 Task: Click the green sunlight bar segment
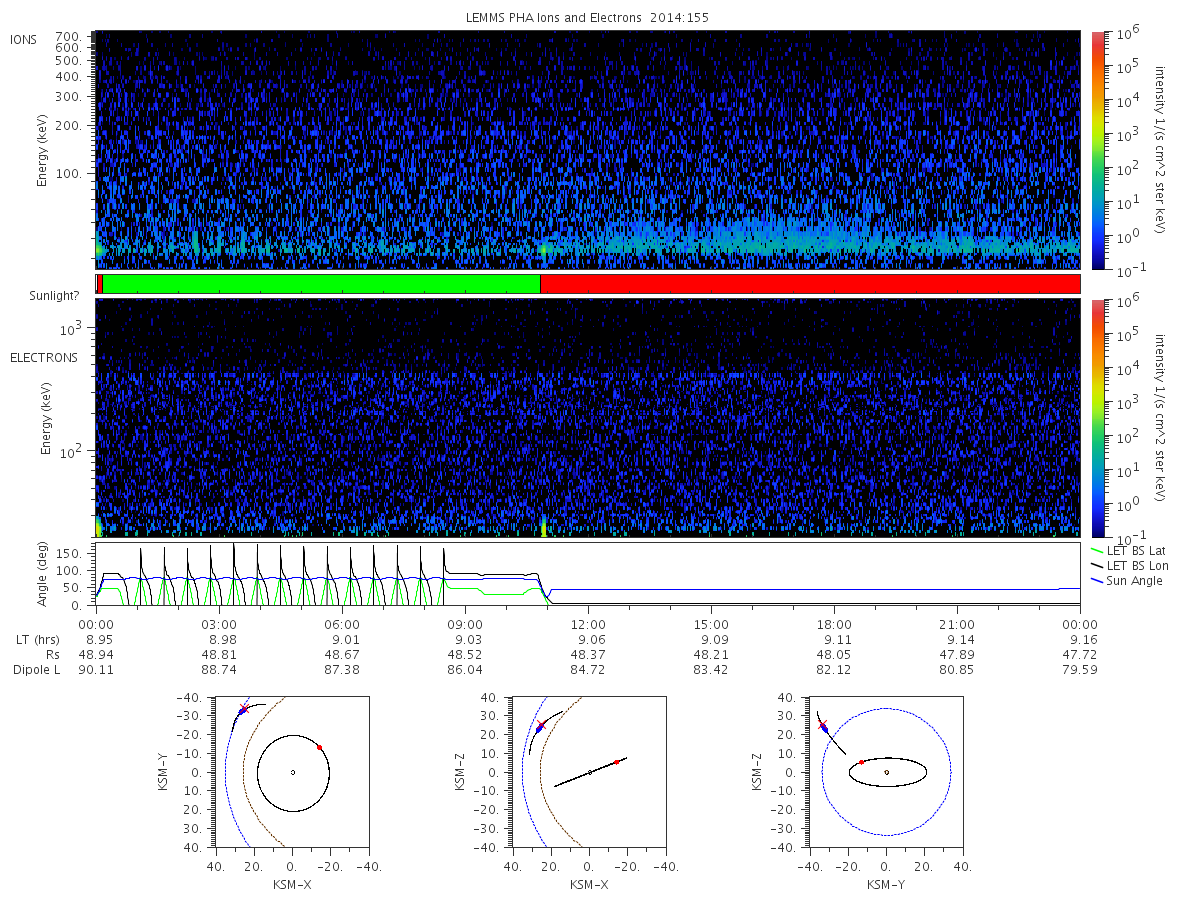point(321,284)
